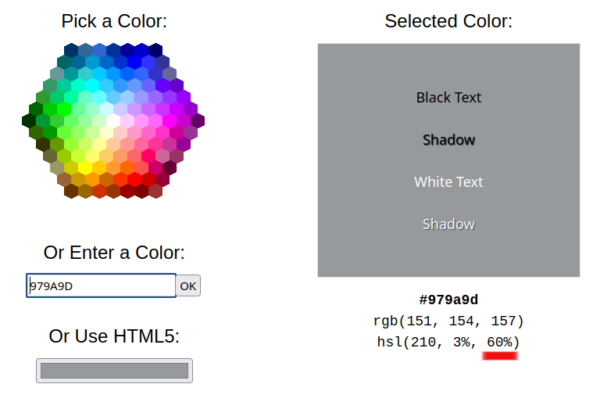Click the rgb(151, 154, 157) value text

[448, 321]
